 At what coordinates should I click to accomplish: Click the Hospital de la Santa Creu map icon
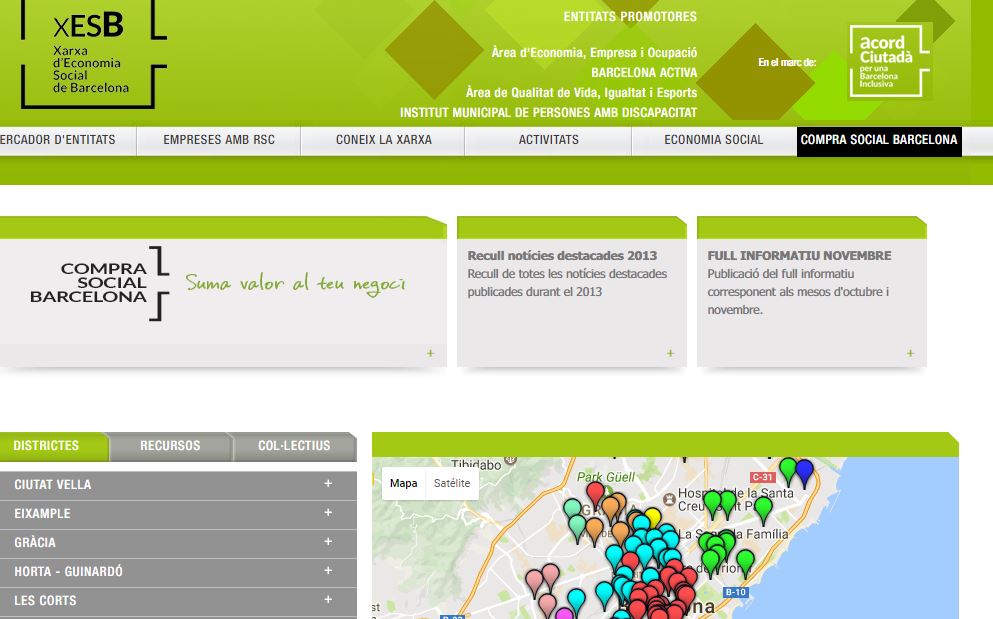coord(669,499)
